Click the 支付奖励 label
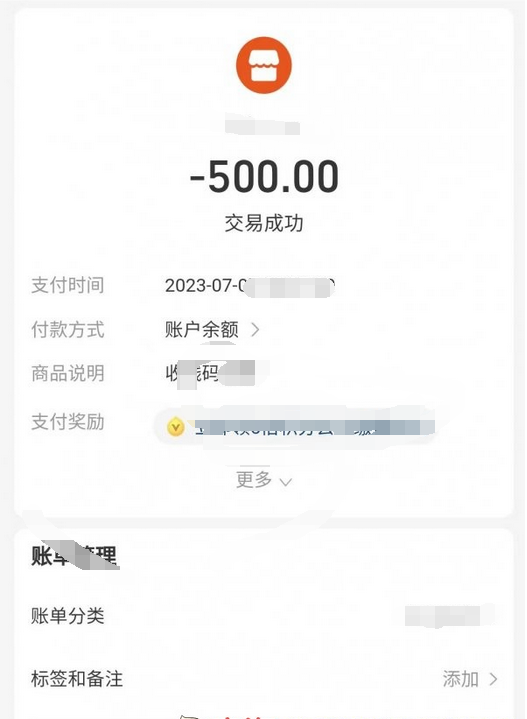 (68, 421)
